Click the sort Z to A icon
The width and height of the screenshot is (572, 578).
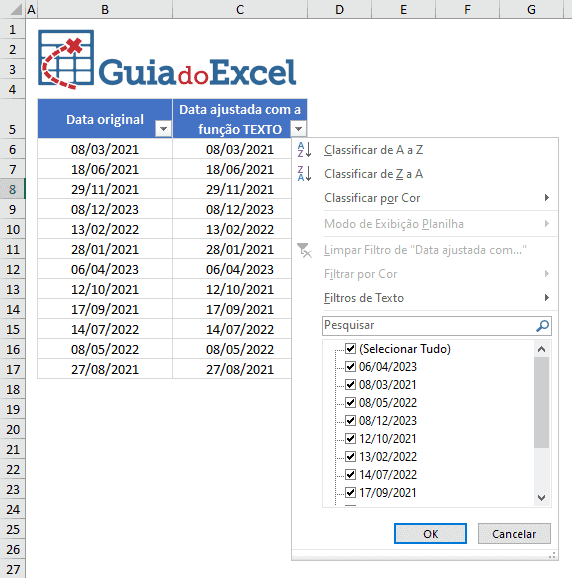[304, 174]
